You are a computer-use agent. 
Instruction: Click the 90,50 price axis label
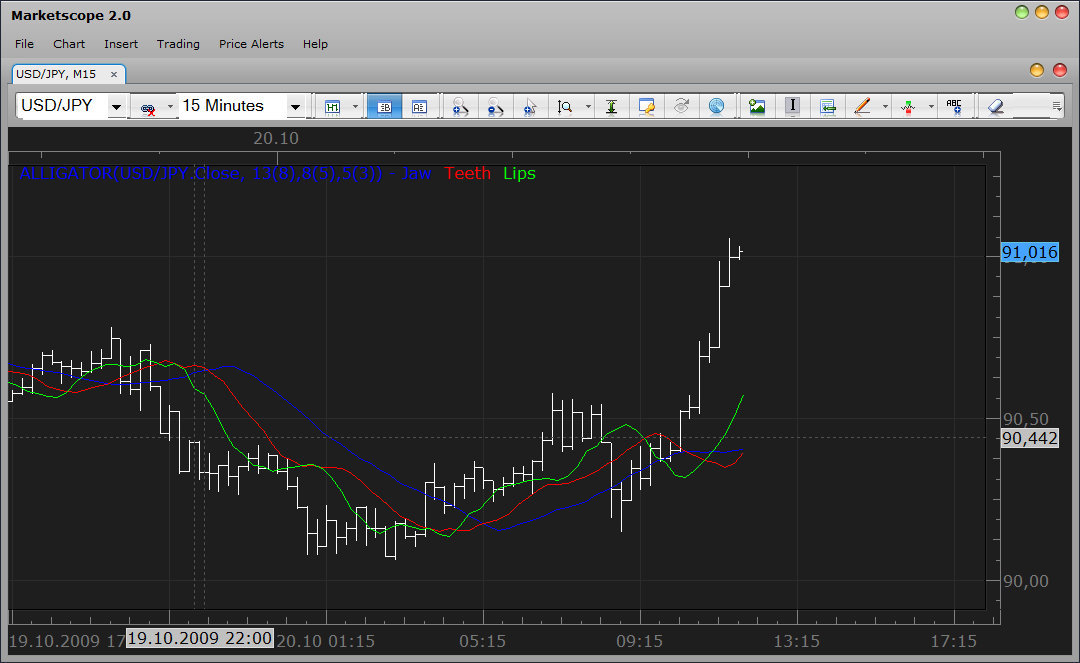[x=1025, y=419]
